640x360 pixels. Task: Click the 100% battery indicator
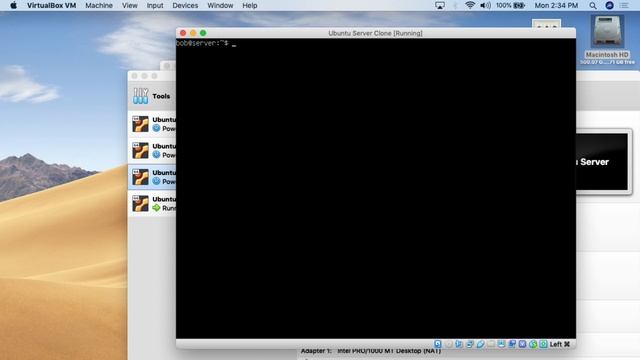(510, 5)
